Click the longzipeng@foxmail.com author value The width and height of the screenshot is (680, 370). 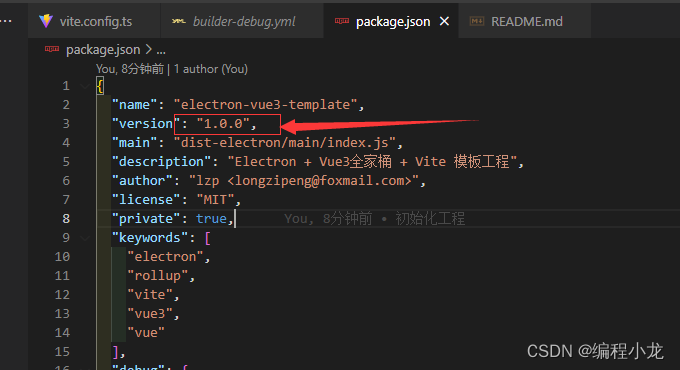(304, 180)
